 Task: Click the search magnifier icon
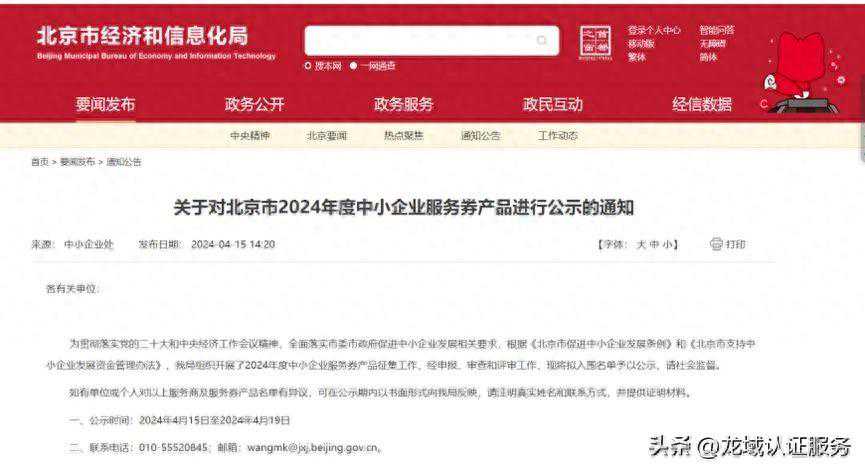click(x=542, y=40)
